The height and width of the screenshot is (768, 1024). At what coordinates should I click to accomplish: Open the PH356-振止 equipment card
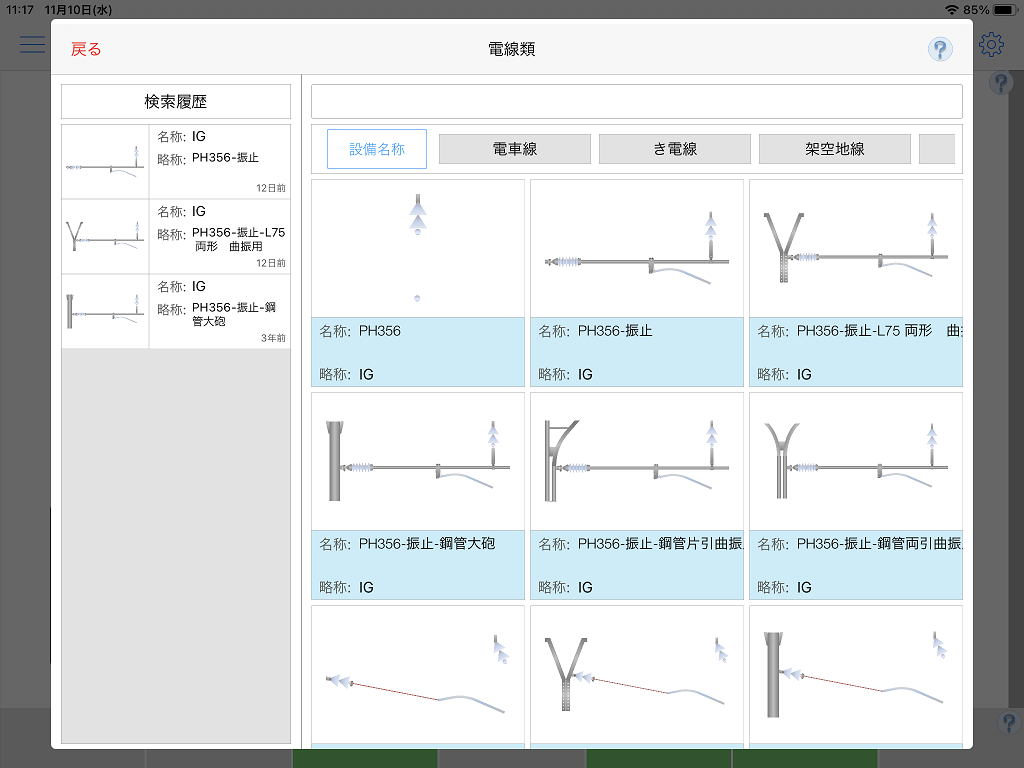pyautogui.click(x=637, y=283)
